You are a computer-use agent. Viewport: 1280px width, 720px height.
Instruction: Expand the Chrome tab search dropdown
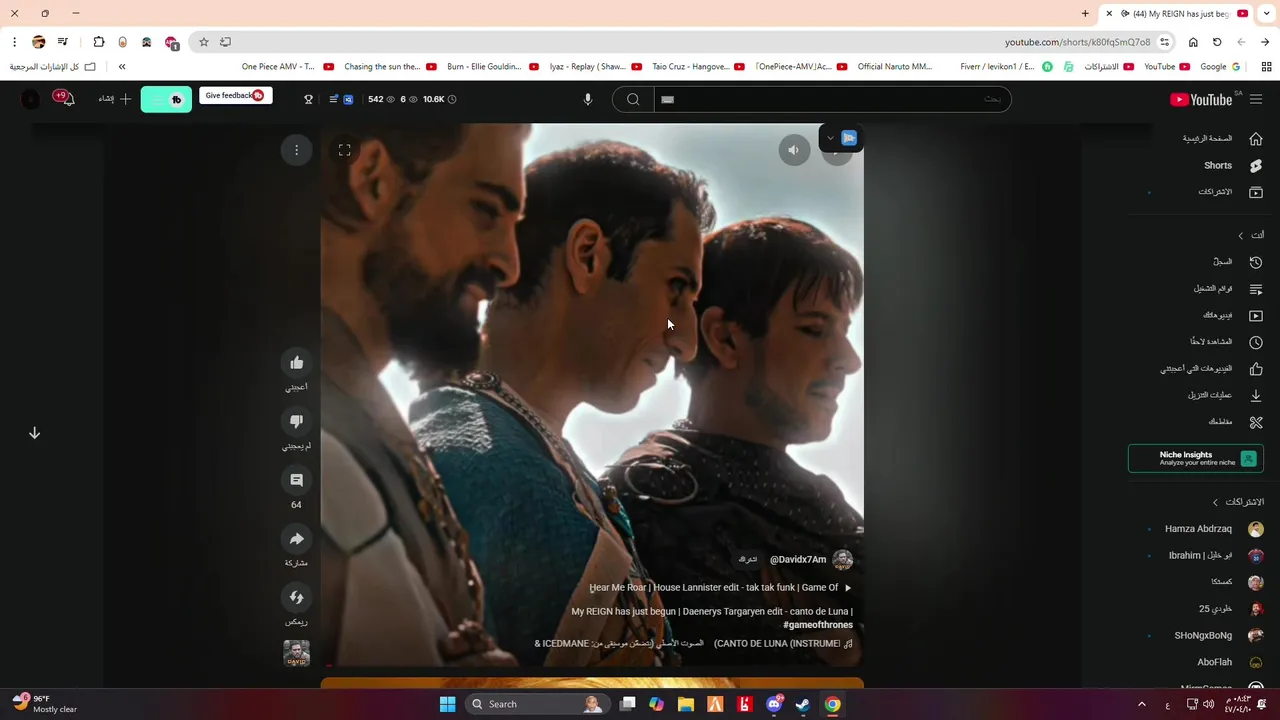point(1266,14)
